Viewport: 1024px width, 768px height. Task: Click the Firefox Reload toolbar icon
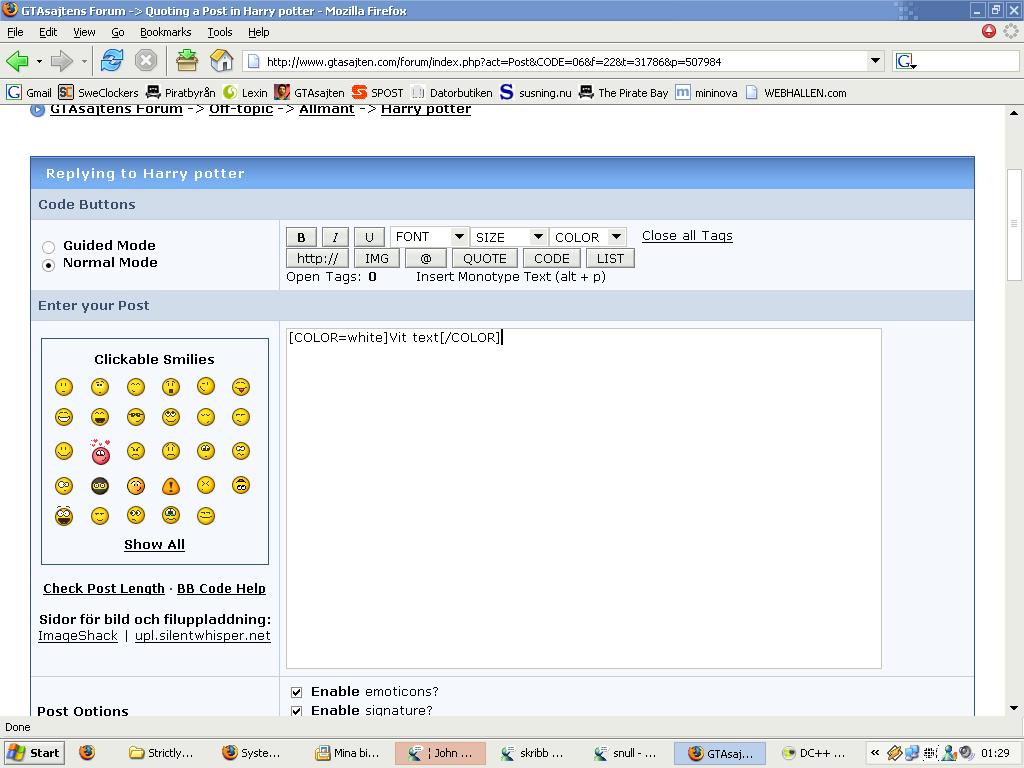[x=111, y=61]
